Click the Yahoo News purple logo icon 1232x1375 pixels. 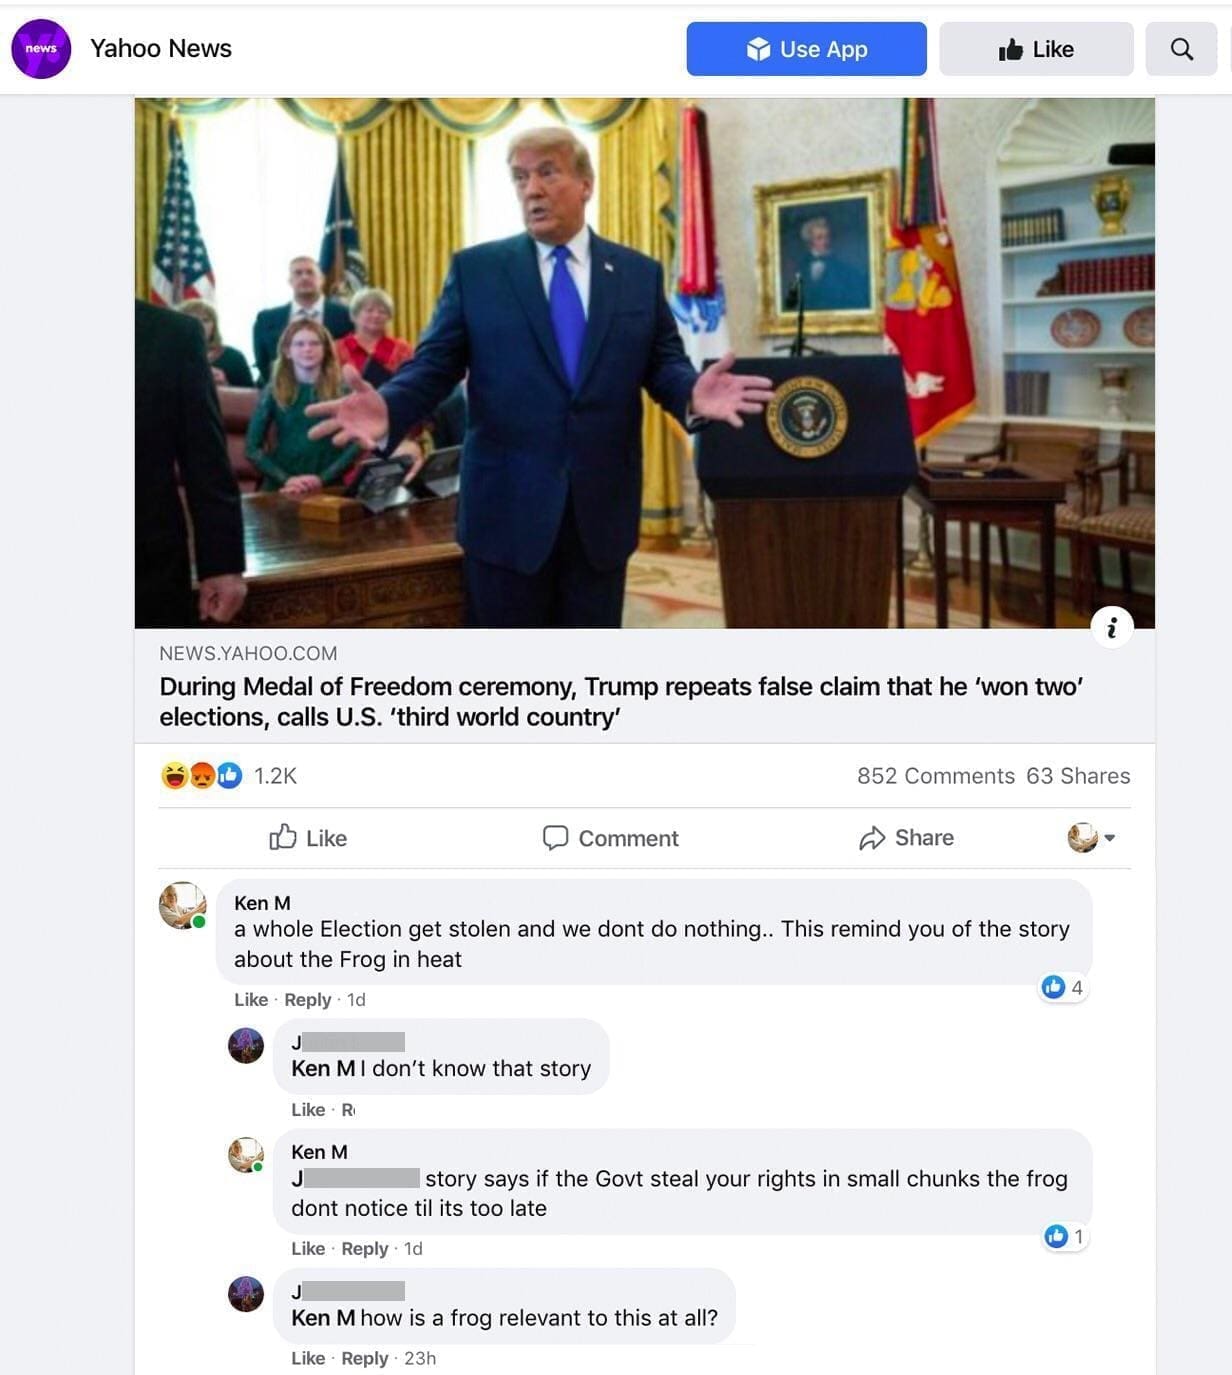click(x=41, y=48)
